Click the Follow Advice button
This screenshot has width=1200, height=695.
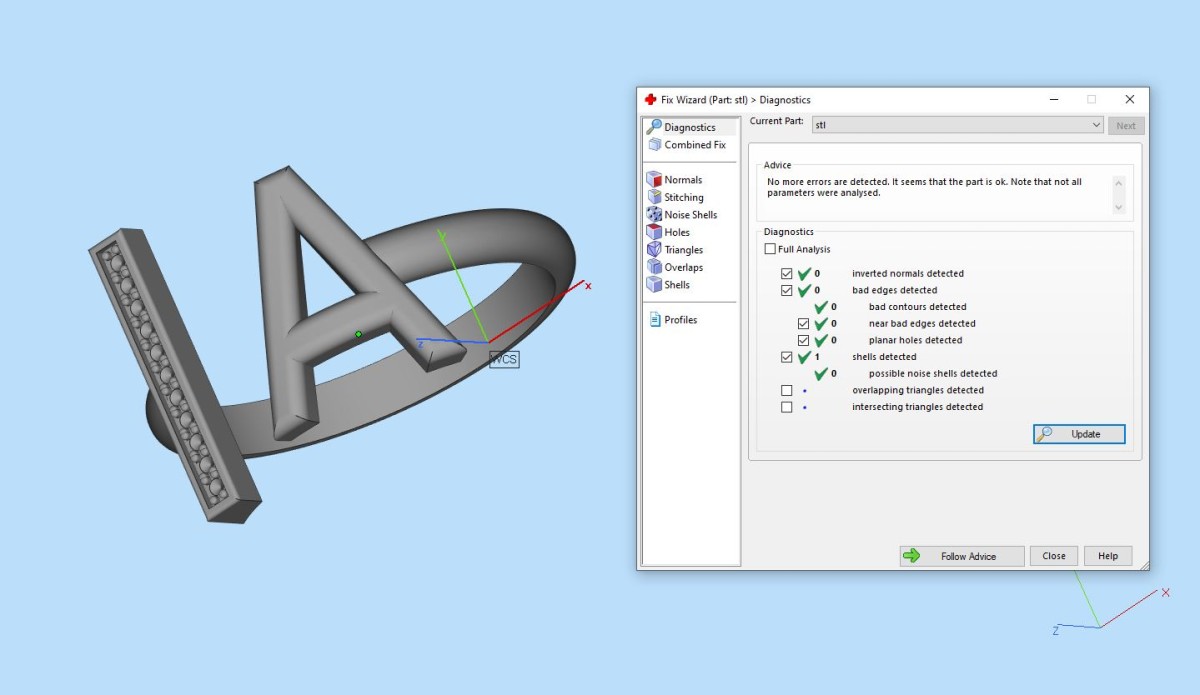962,556
